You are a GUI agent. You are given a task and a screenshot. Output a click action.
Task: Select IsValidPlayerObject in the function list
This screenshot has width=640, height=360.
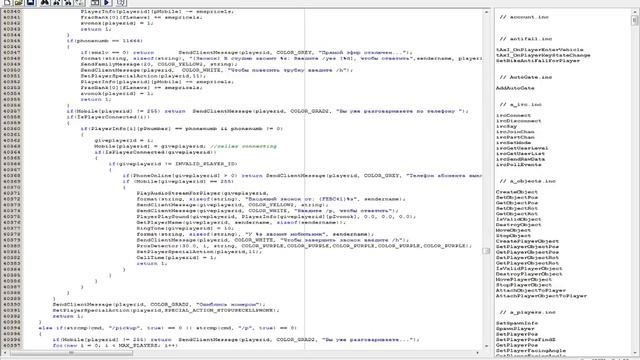point(529,269)
